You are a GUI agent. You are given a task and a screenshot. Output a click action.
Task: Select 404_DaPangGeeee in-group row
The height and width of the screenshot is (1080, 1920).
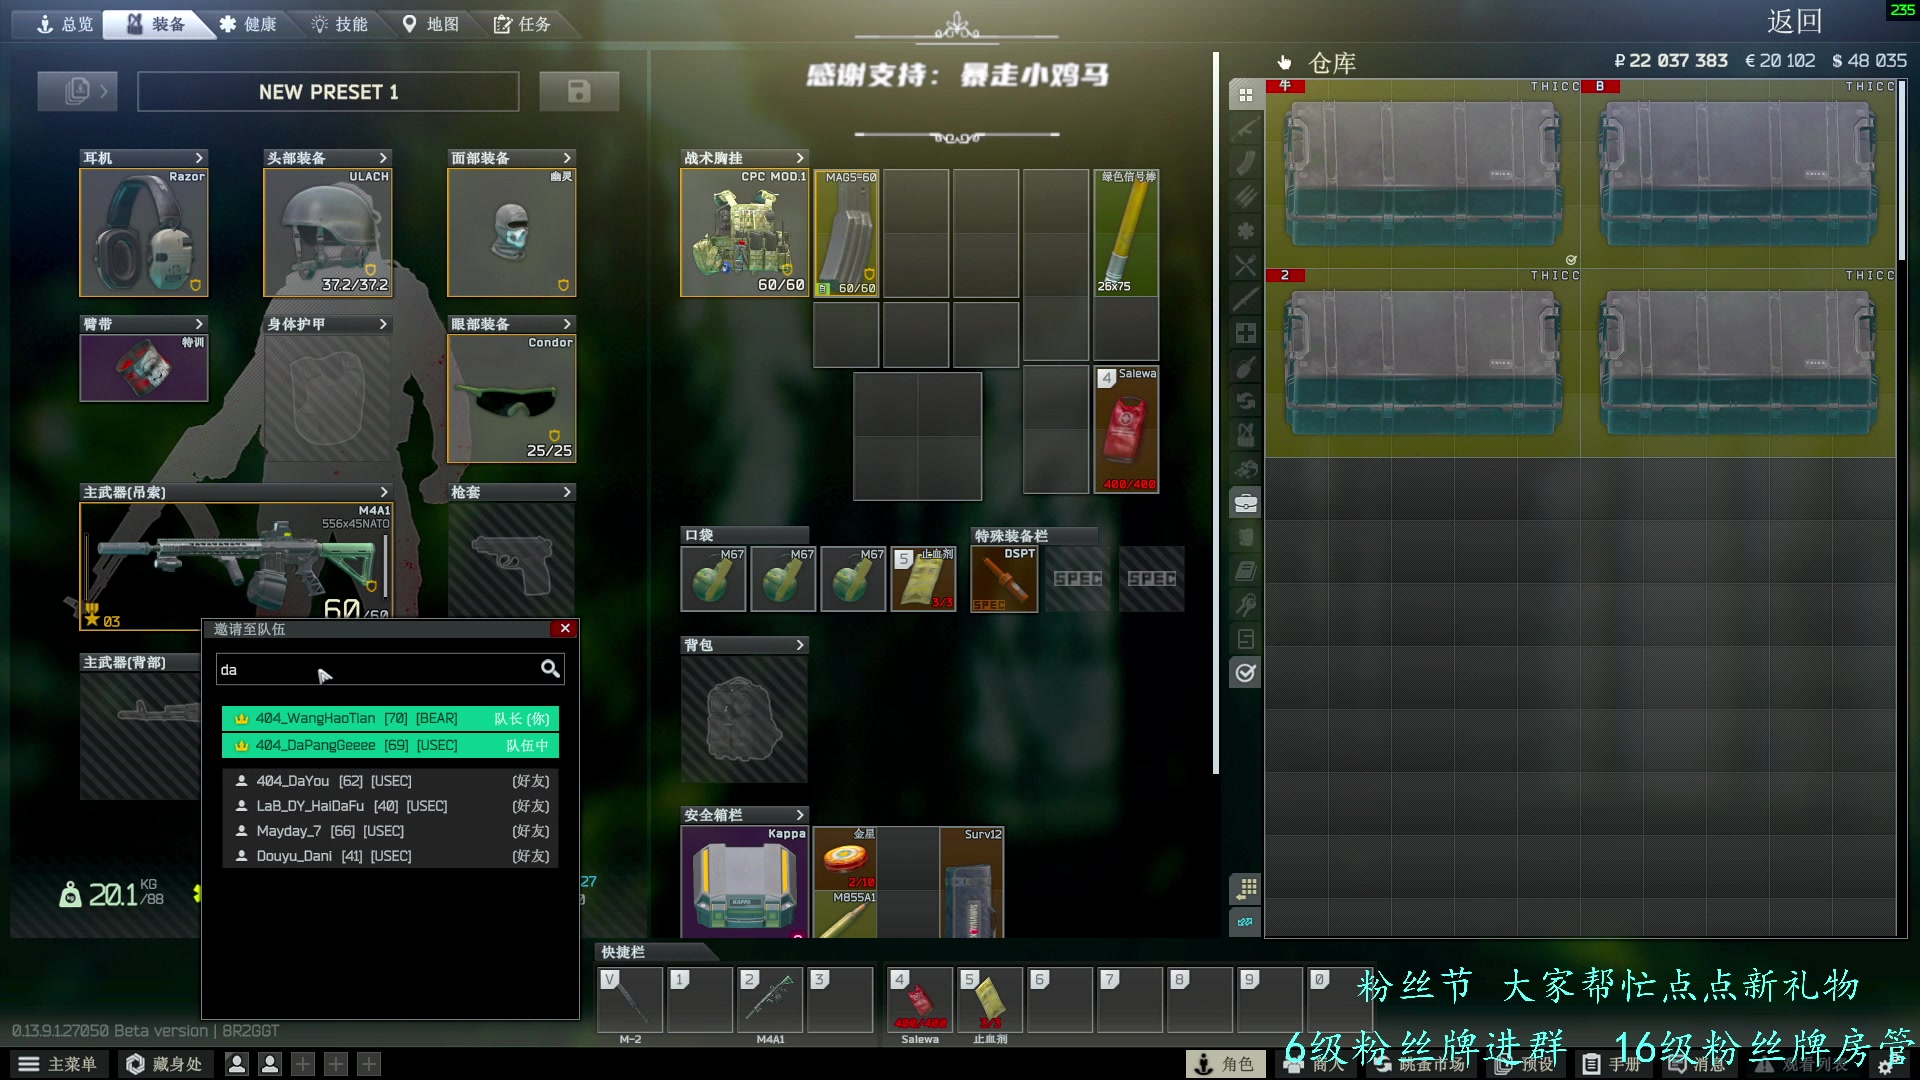390,745
